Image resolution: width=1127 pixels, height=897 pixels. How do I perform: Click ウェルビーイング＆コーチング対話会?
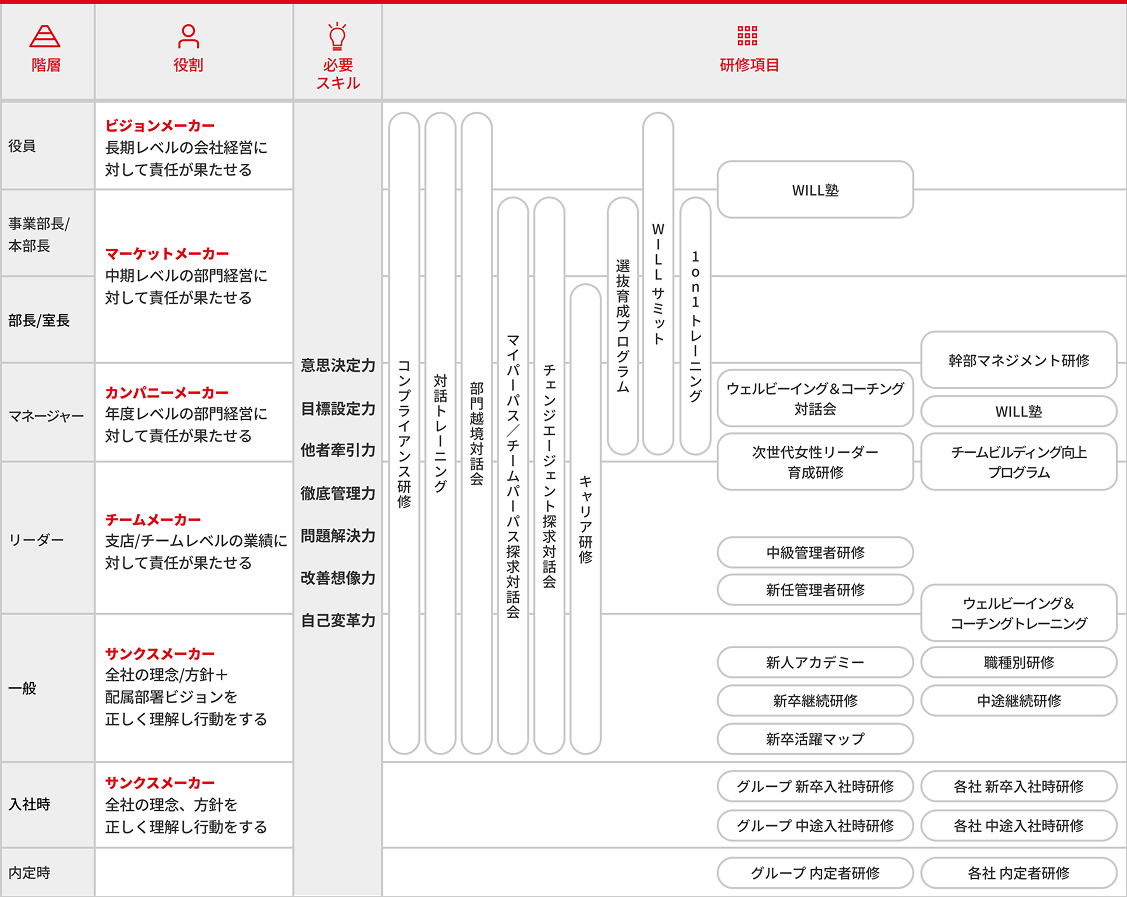[814, 398]
